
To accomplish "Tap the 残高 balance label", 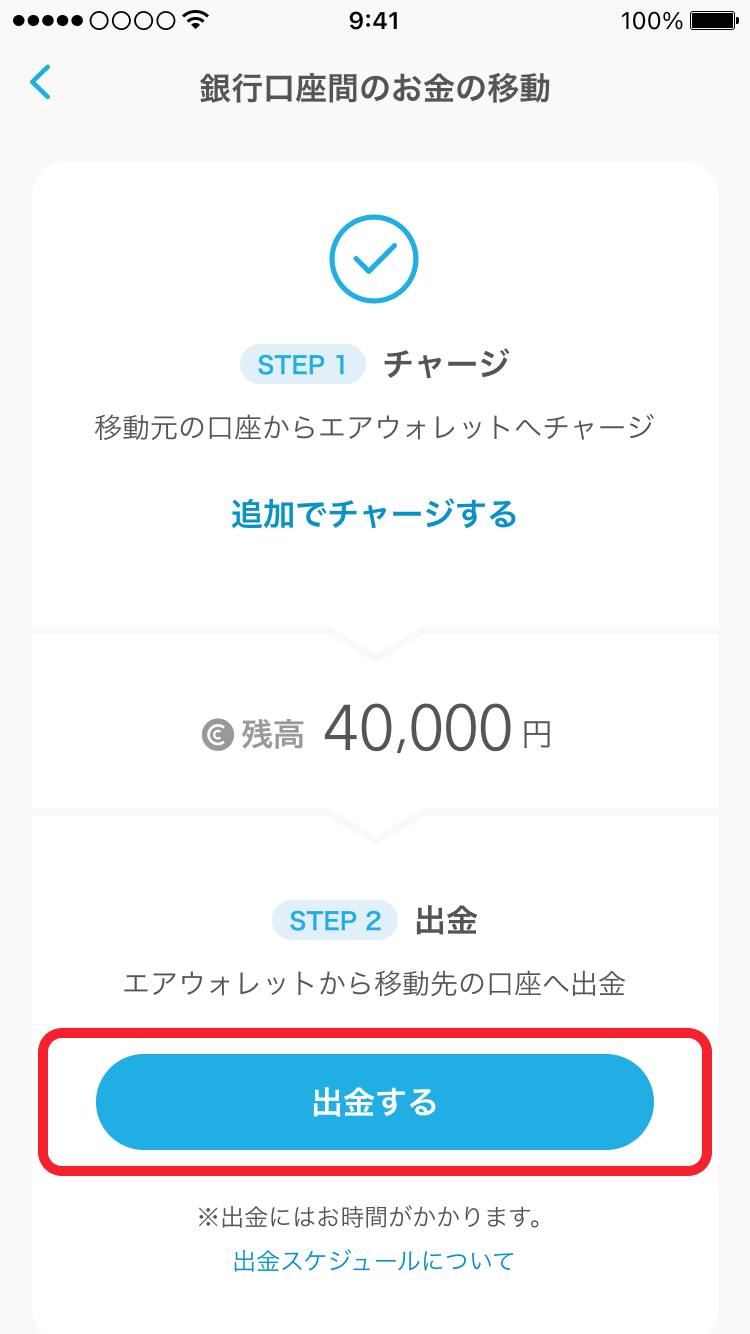I will (273, 735).
